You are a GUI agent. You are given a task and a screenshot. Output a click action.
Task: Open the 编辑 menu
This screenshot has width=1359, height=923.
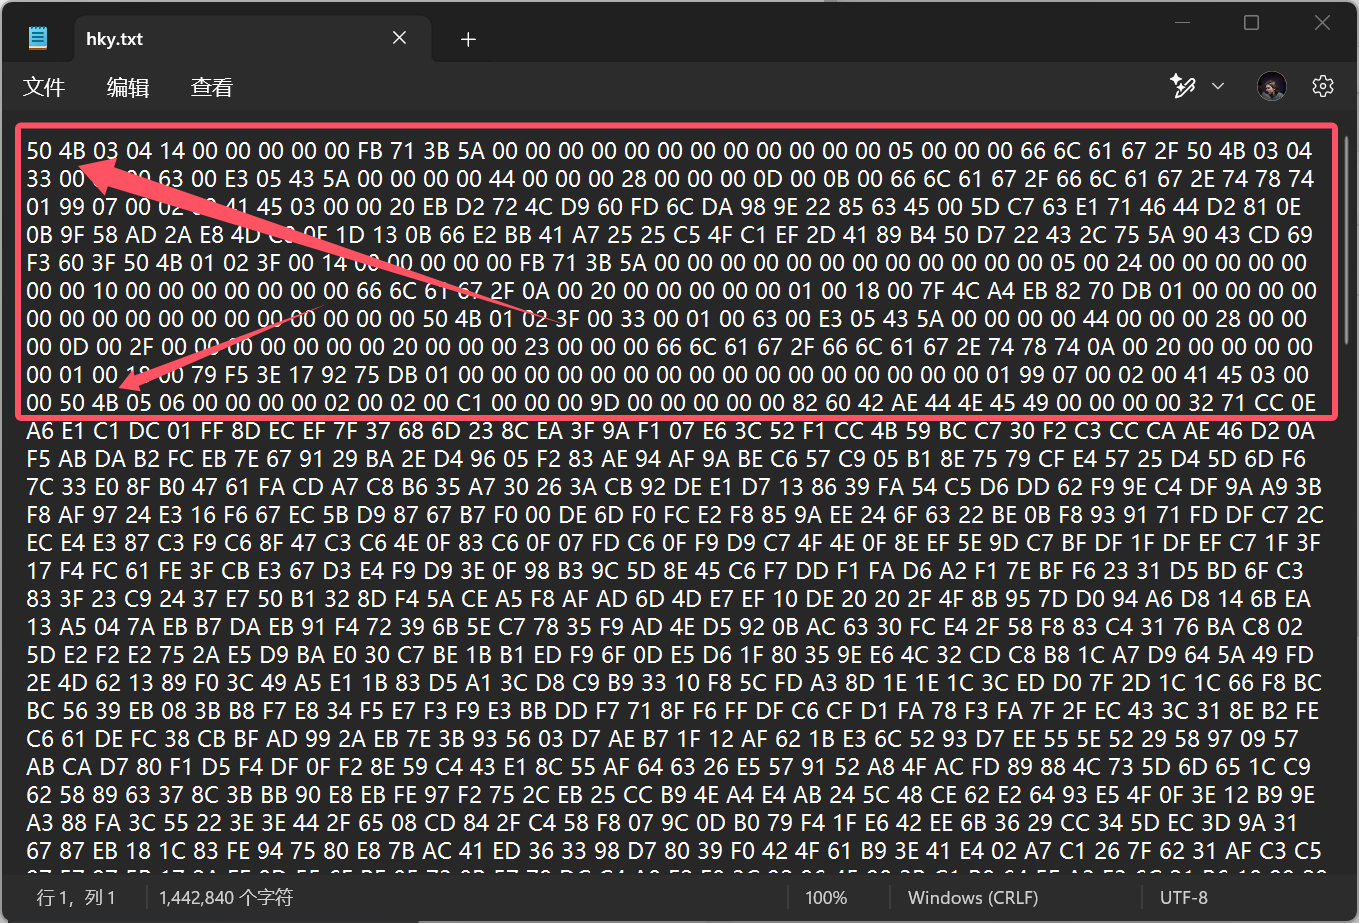tap(128, 88)
